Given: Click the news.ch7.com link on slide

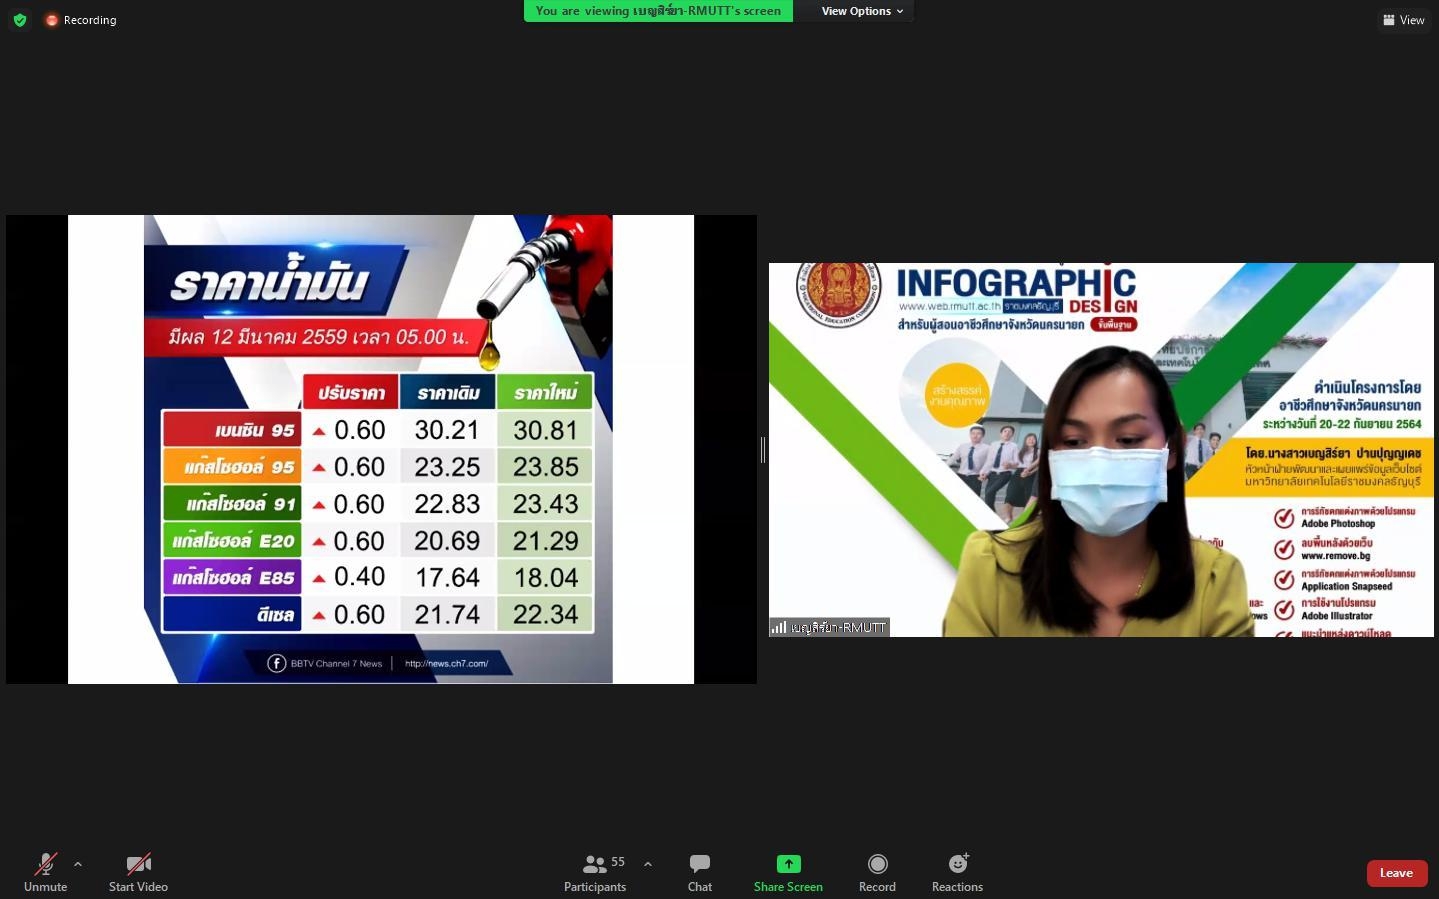Looking at the screenshot, I should 446,663.
